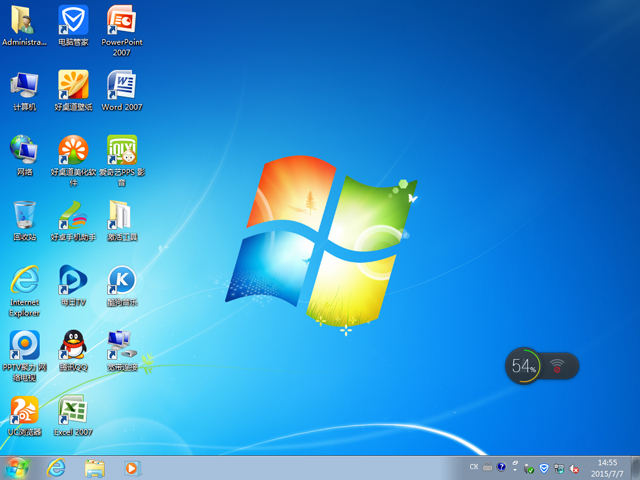Expand the language bar options arrow
Image resolution: width=640 pixels, height=480 pixels.
(x=515, y=468)
